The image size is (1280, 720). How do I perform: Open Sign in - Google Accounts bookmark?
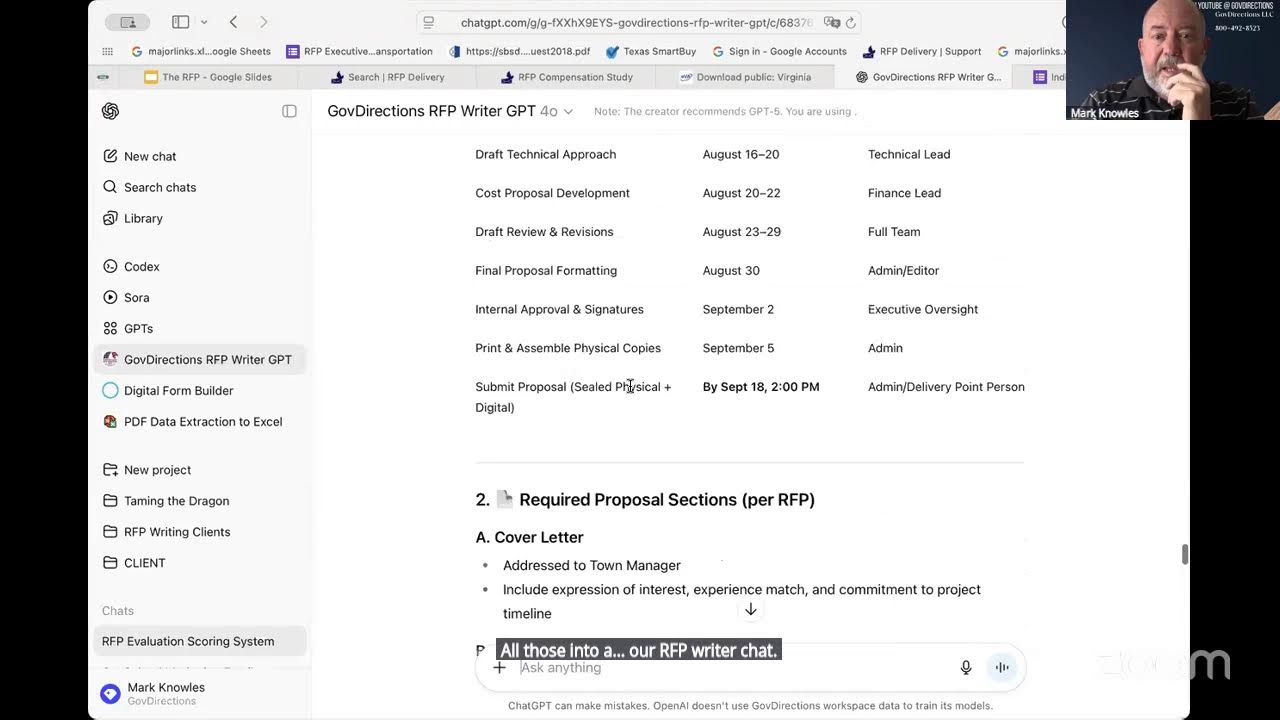(x=779, y=51)
